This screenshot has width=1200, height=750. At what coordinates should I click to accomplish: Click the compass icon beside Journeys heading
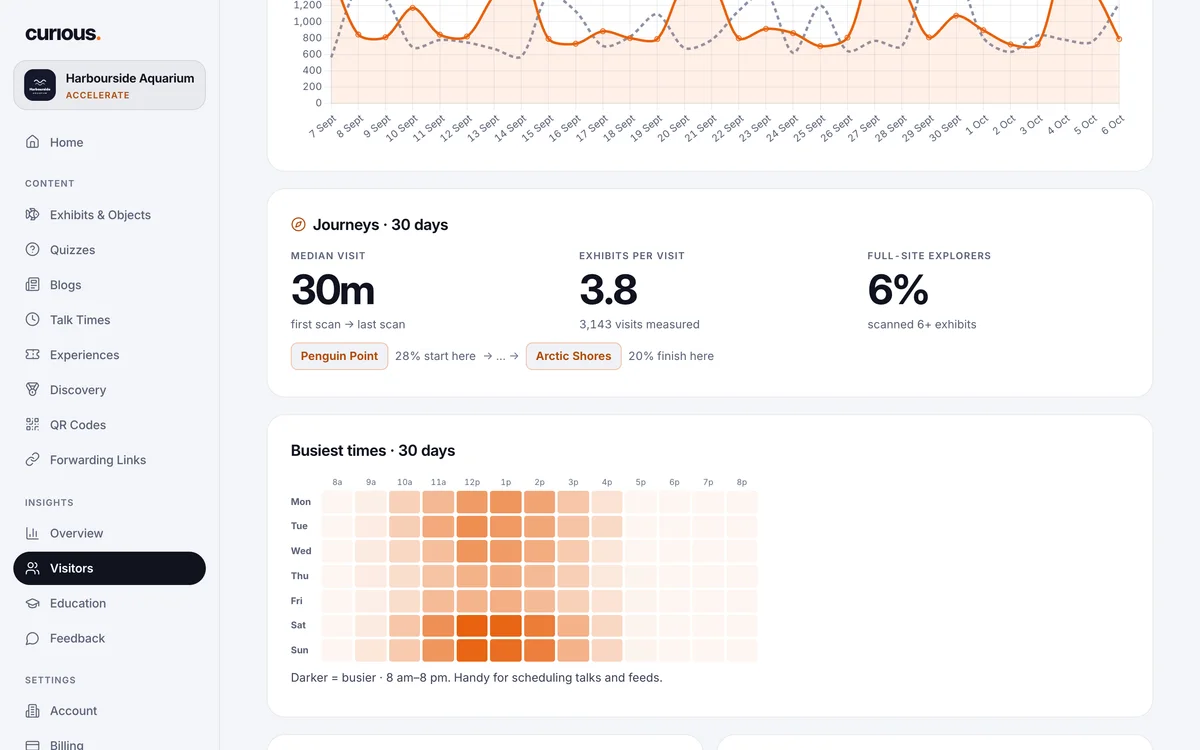[x=298, y=224]
